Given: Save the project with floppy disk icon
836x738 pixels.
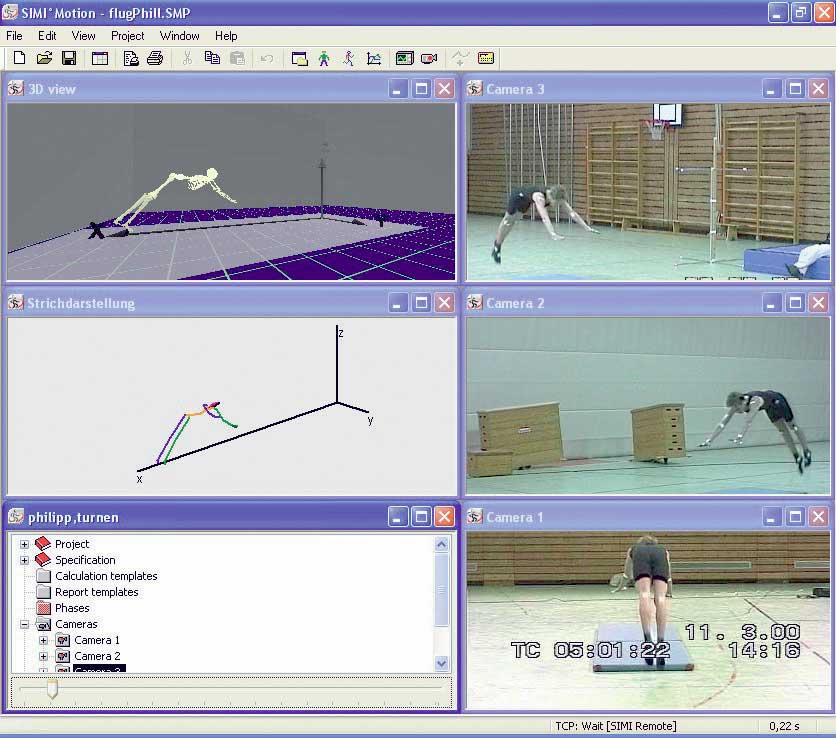Looking at the screenshot, I should point(69,58).
